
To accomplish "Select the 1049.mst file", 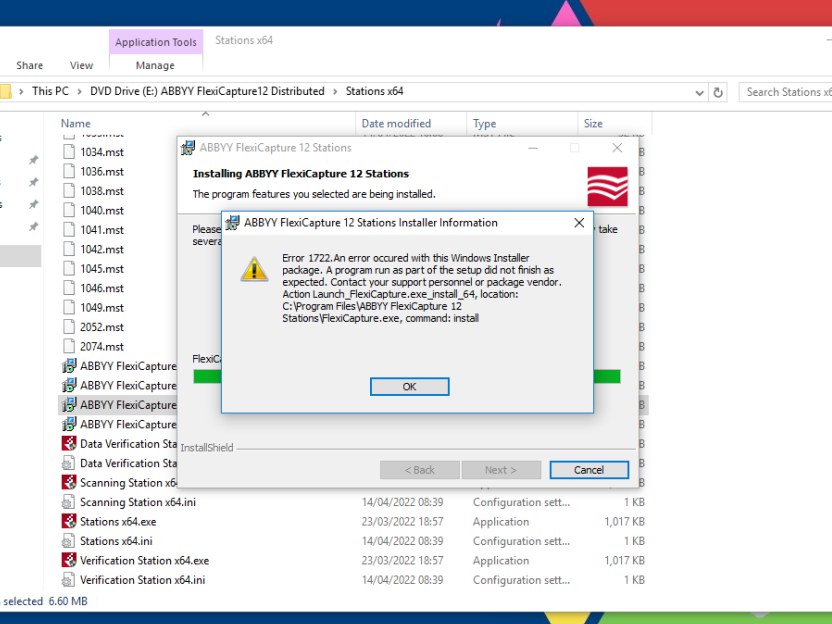I will (x=101, y=308).
